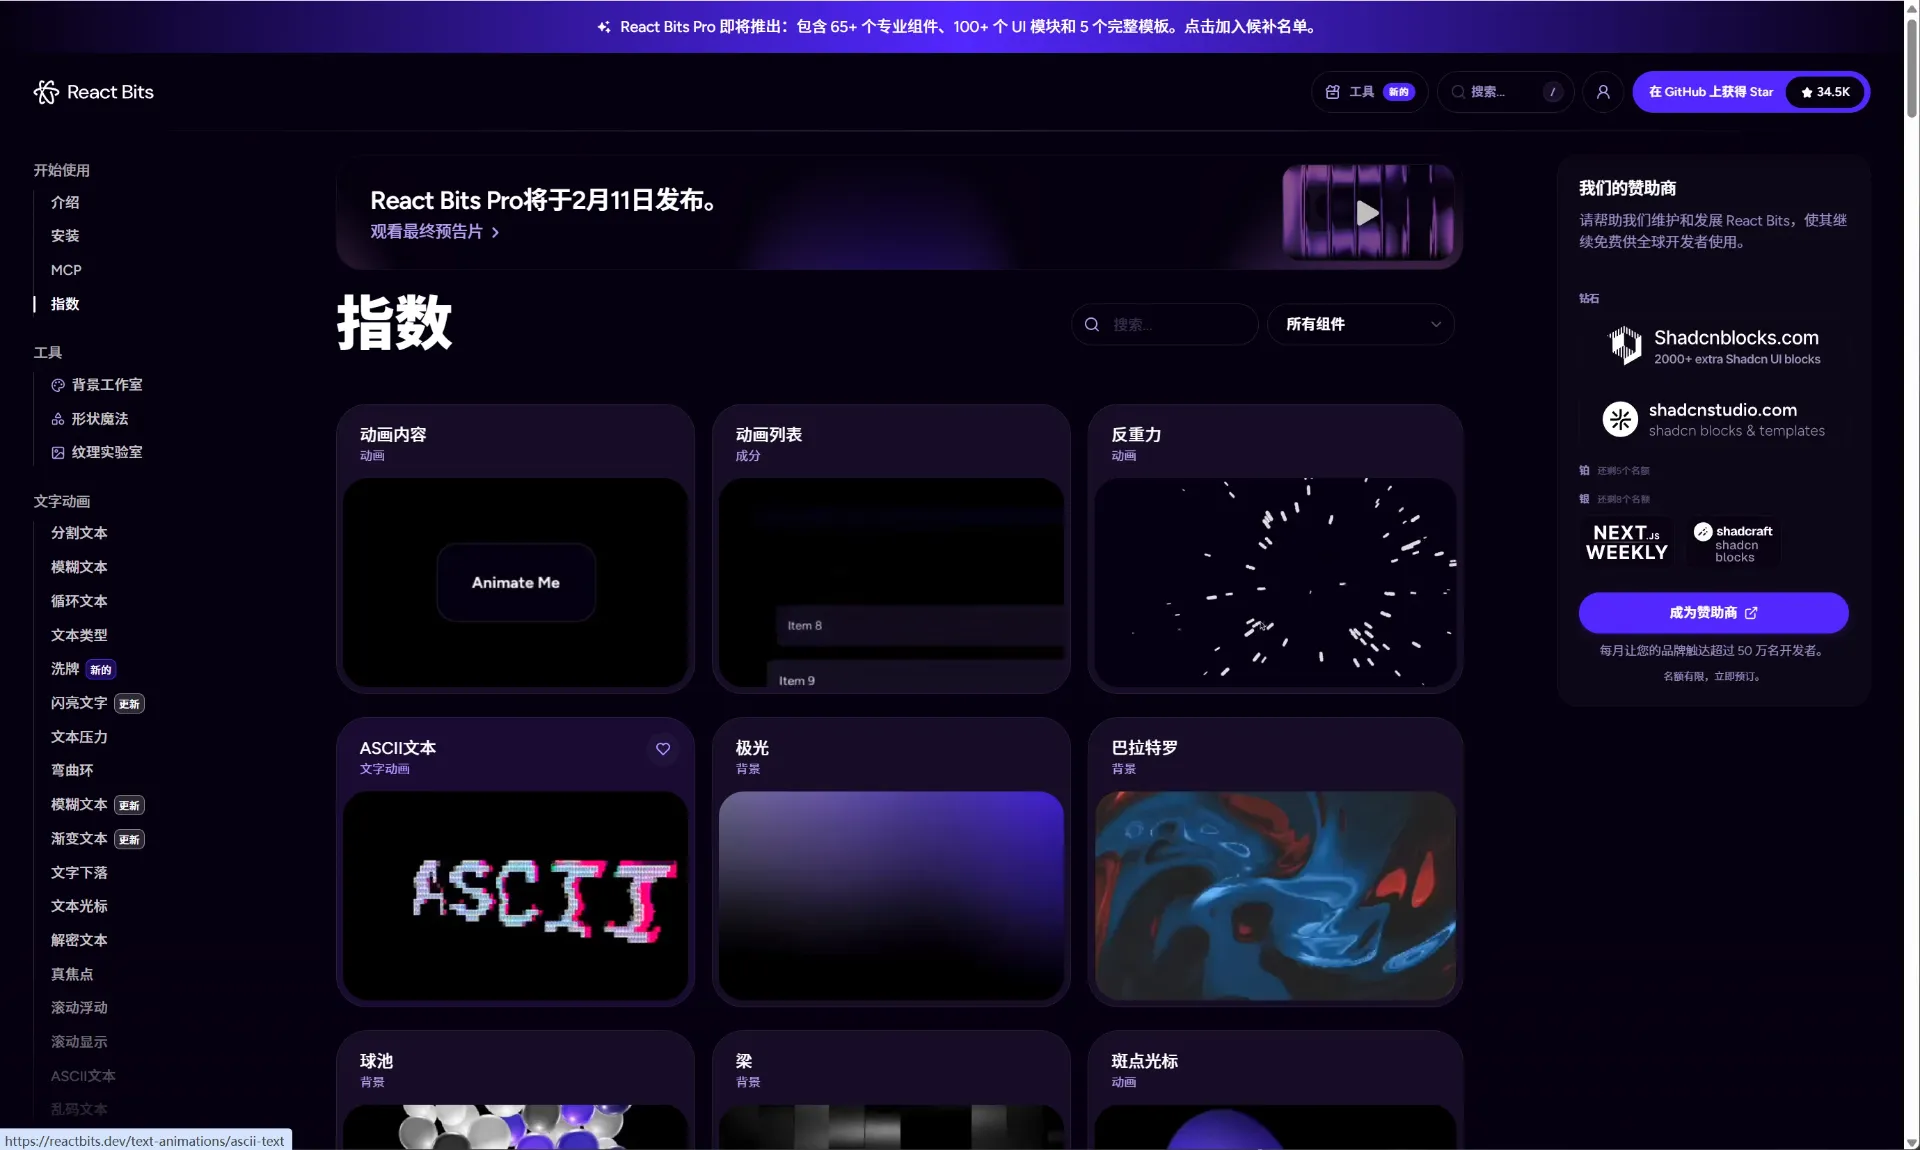
Task: Expand the 所有组件 filter dropdown
Action: [1360, 324]
